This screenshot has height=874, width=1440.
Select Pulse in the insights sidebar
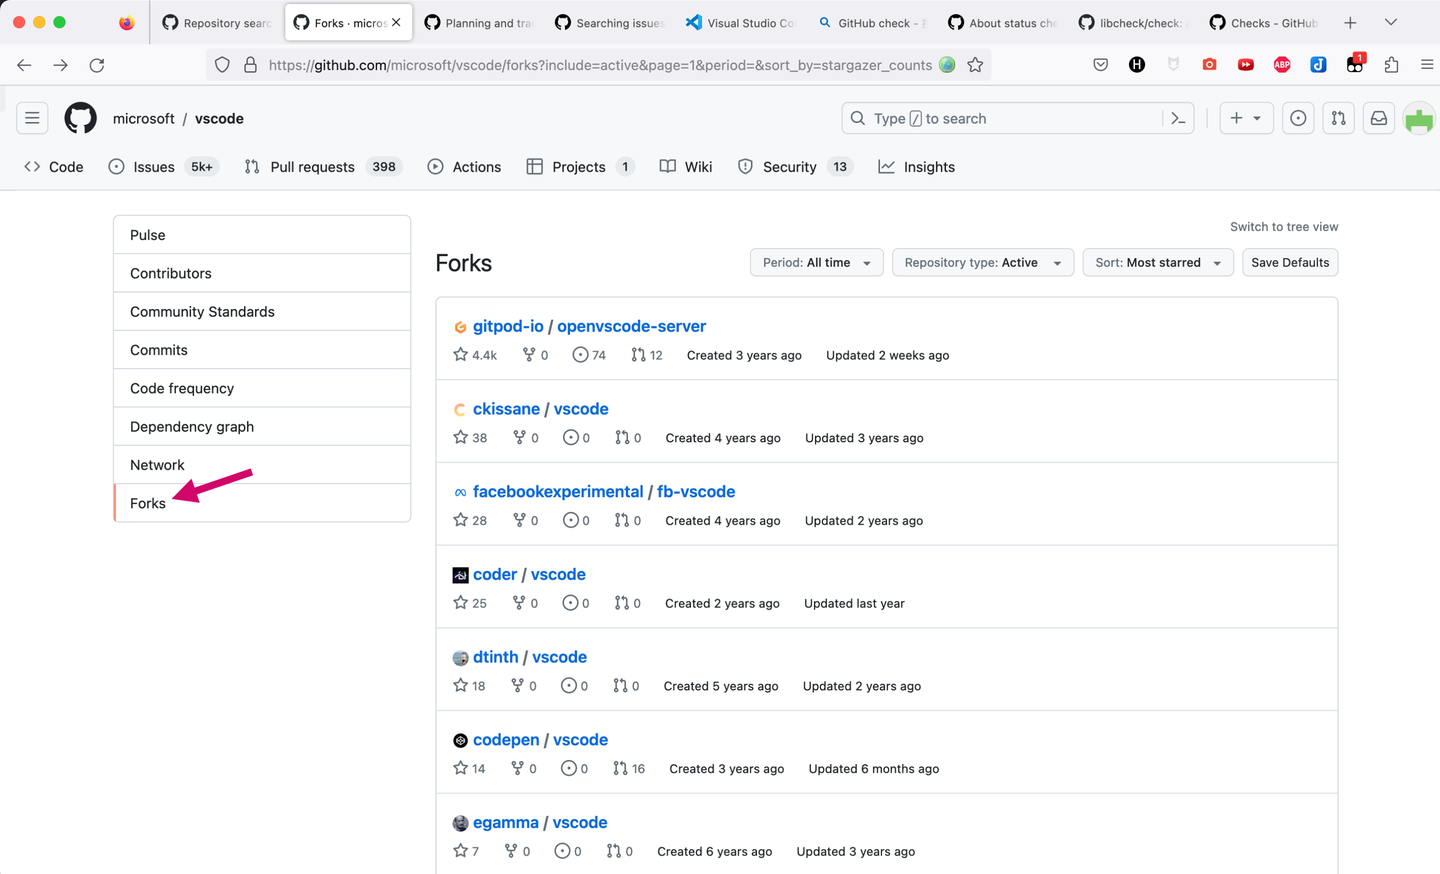pyautogui.click(x=262, y=235)
